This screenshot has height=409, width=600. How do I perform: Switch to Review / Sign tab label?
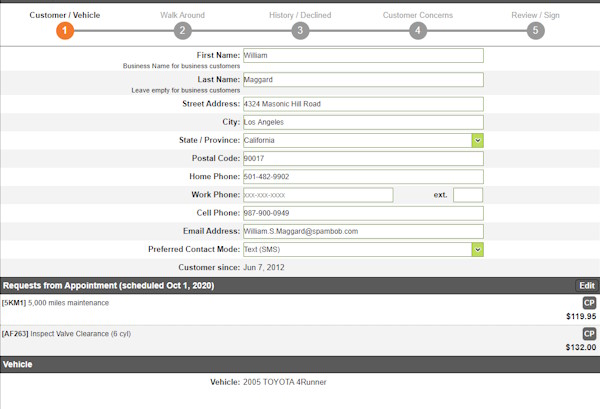pos(536,15)
